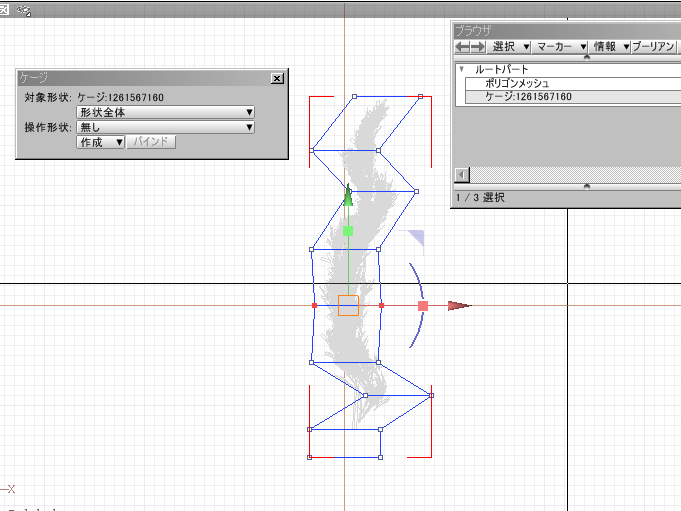This screenshot has width=681, height=511.
Task: Click the Browser back/forward arrows icon
Action: click(469, 47)
